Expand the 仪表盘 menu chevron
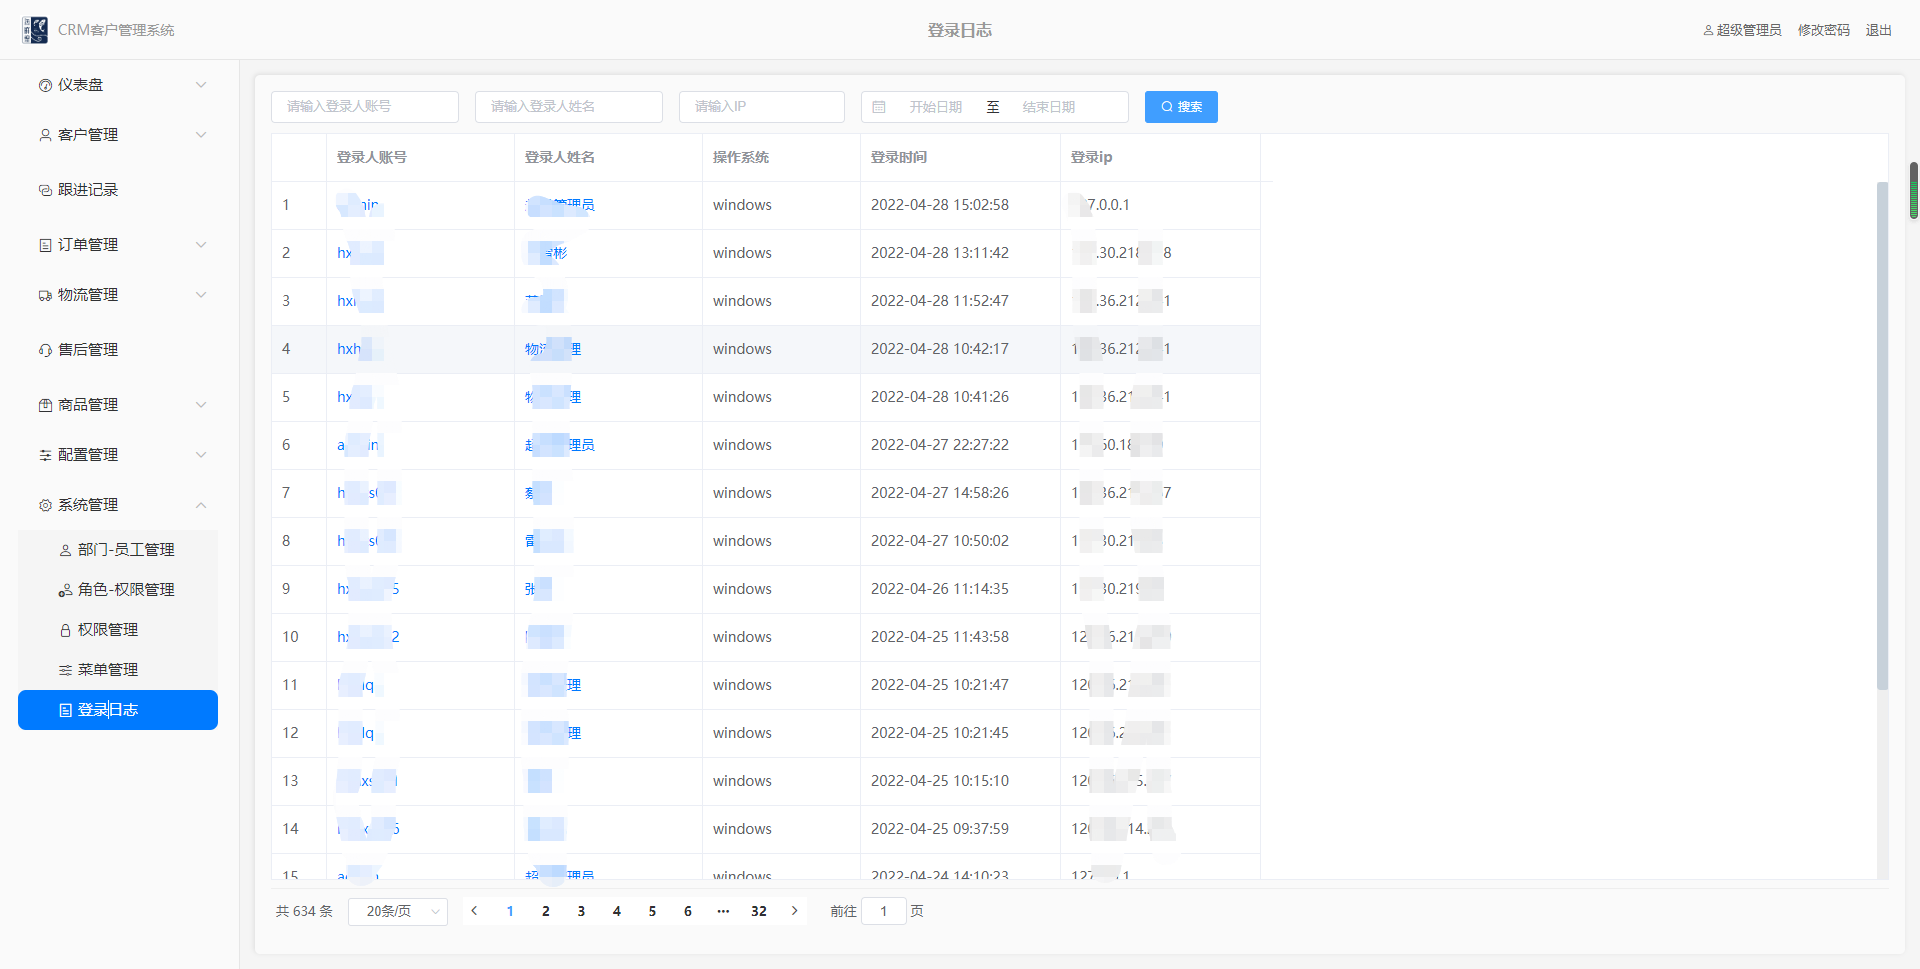 [x=201, y=85]
